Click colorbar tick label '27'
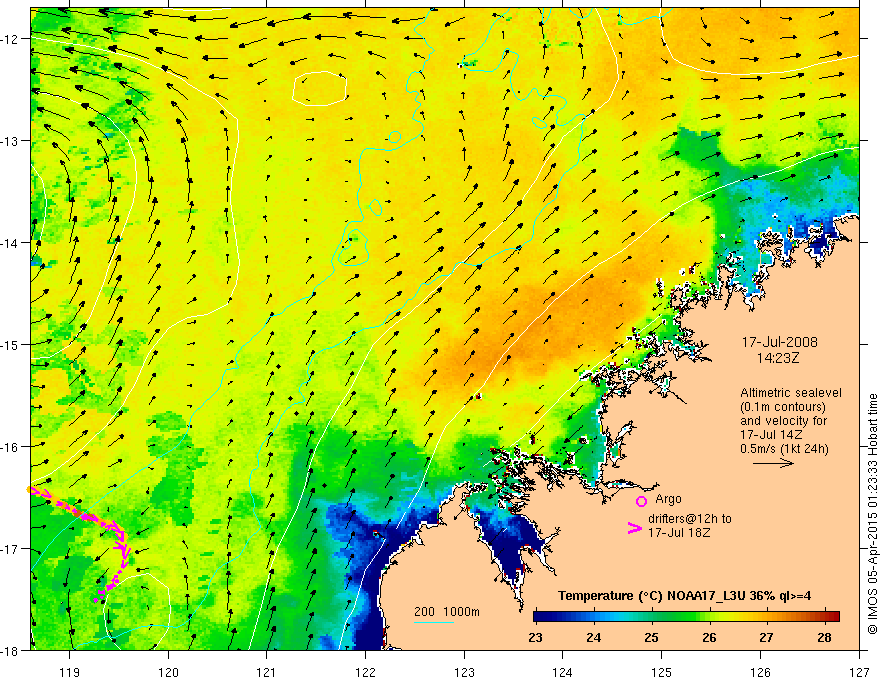 point(766,637)
